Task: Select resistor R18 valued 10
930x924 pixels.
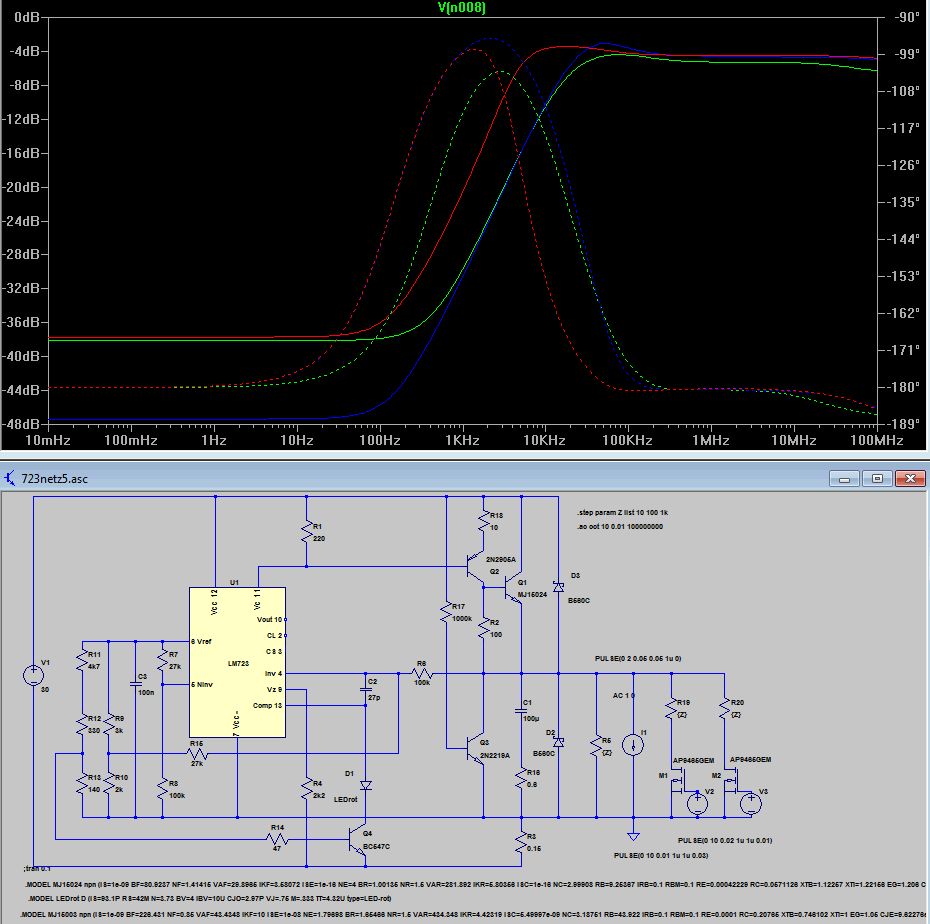Action: 484,521
